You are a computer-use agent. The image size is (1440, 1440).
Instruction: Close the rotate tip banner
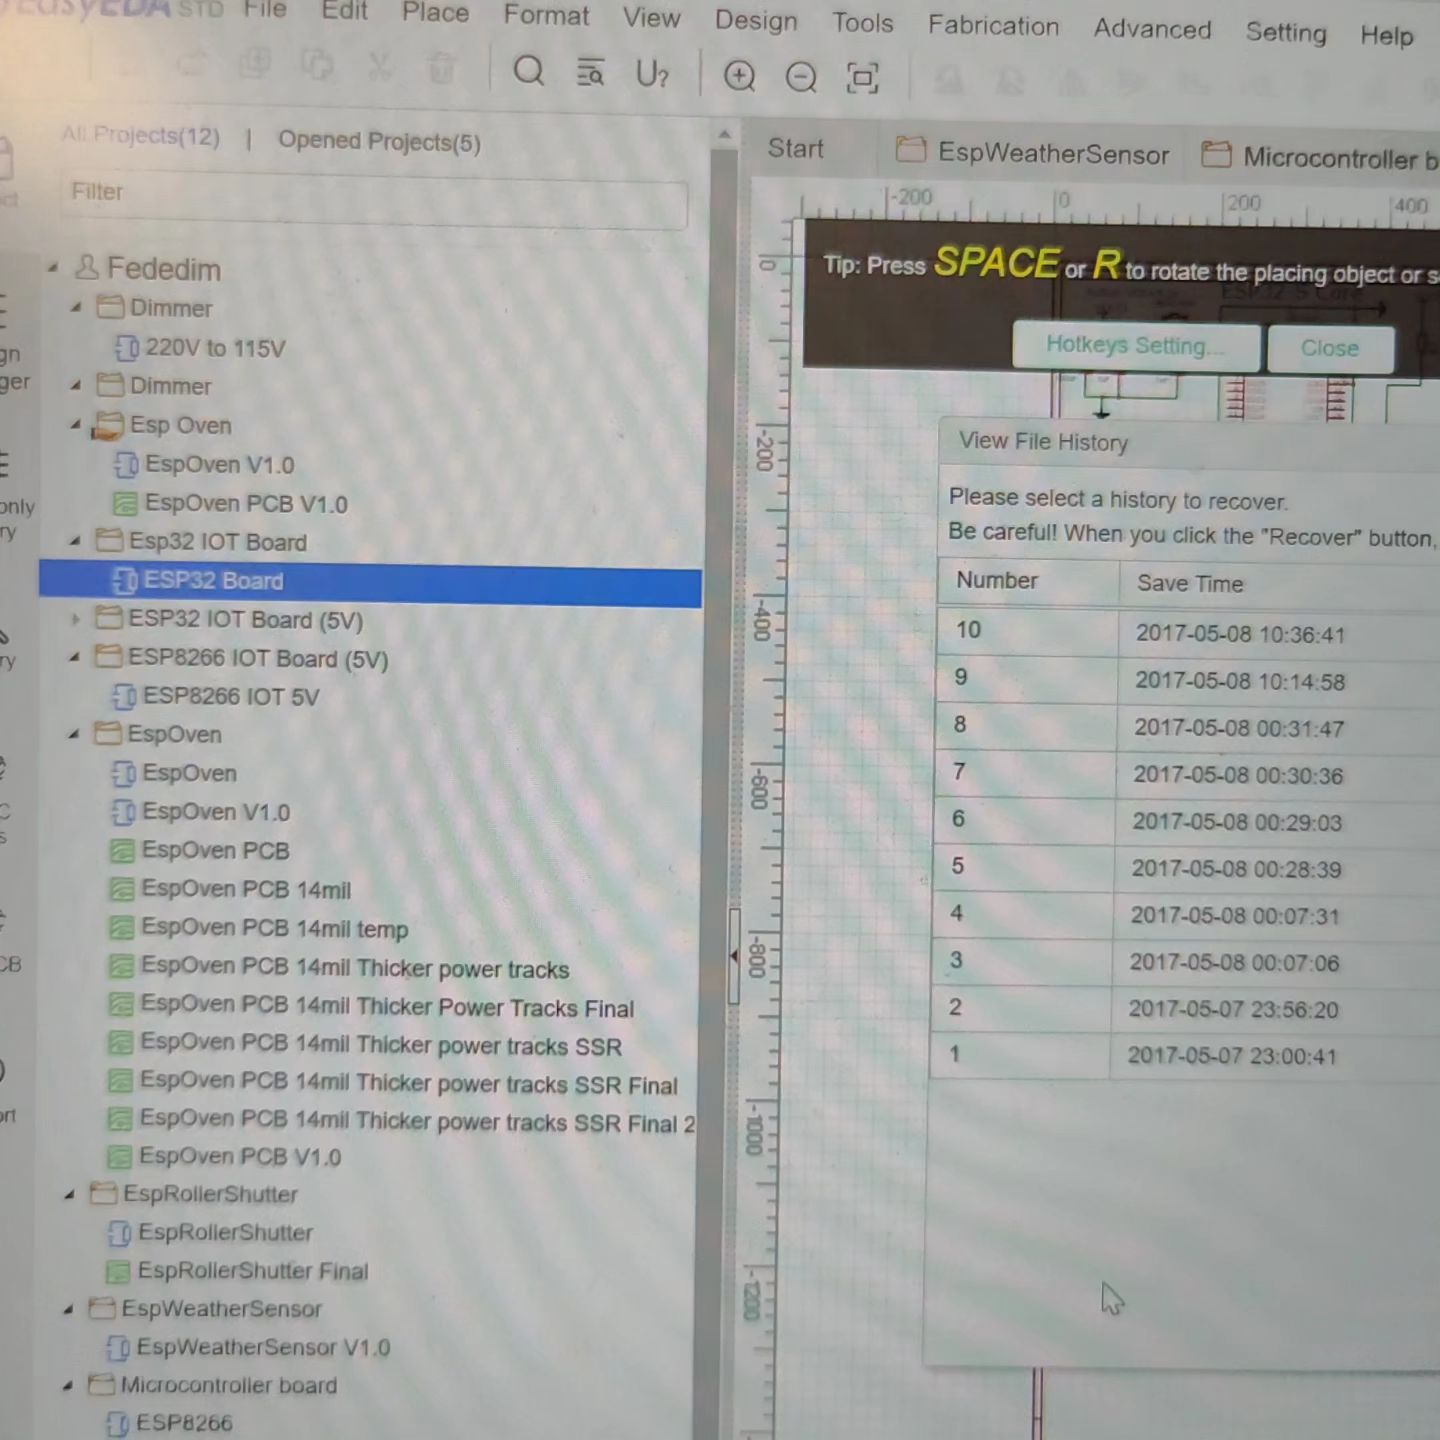pyautogui.click(x=1329, y=348)
